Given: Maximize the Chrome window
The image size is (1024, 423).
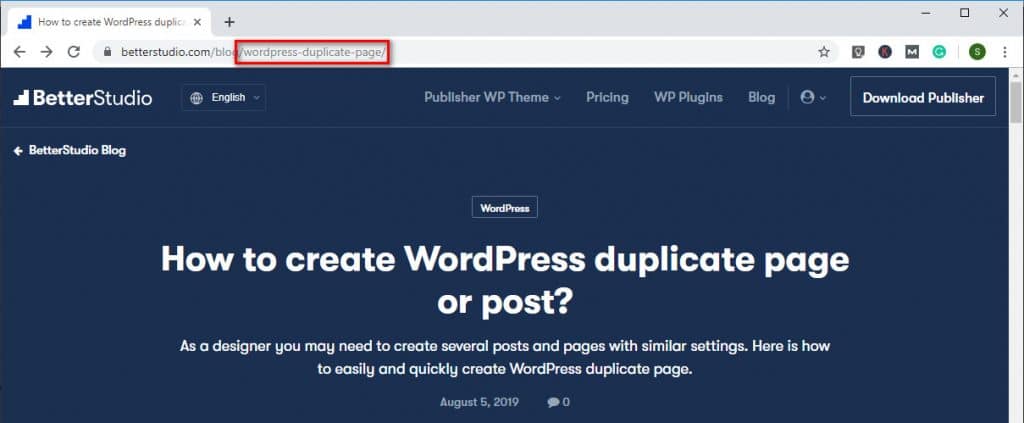Looking at the screenshot, I should 965,13.
